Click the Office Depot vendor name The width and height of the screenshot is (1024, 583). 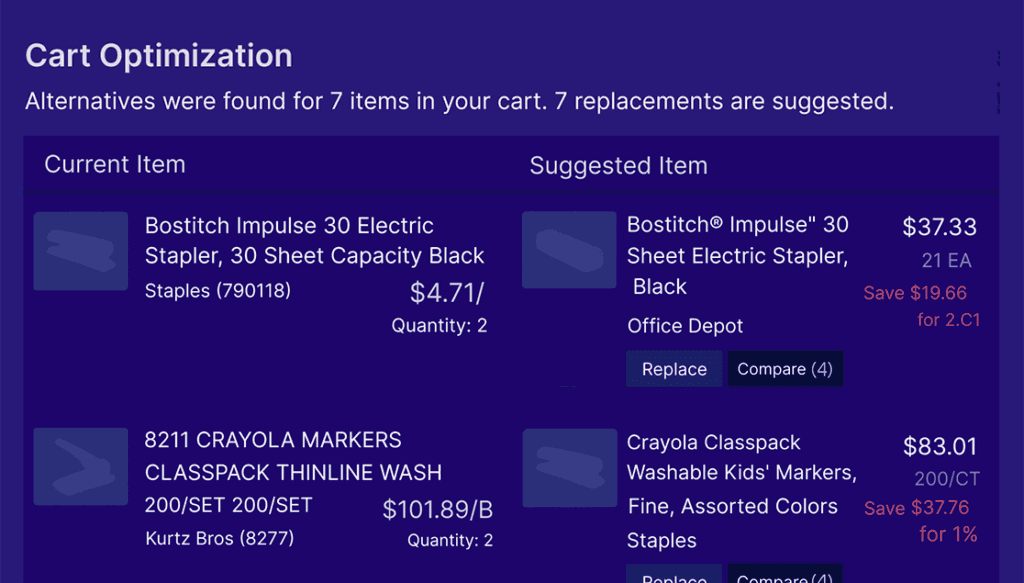[x=685, y=326]
